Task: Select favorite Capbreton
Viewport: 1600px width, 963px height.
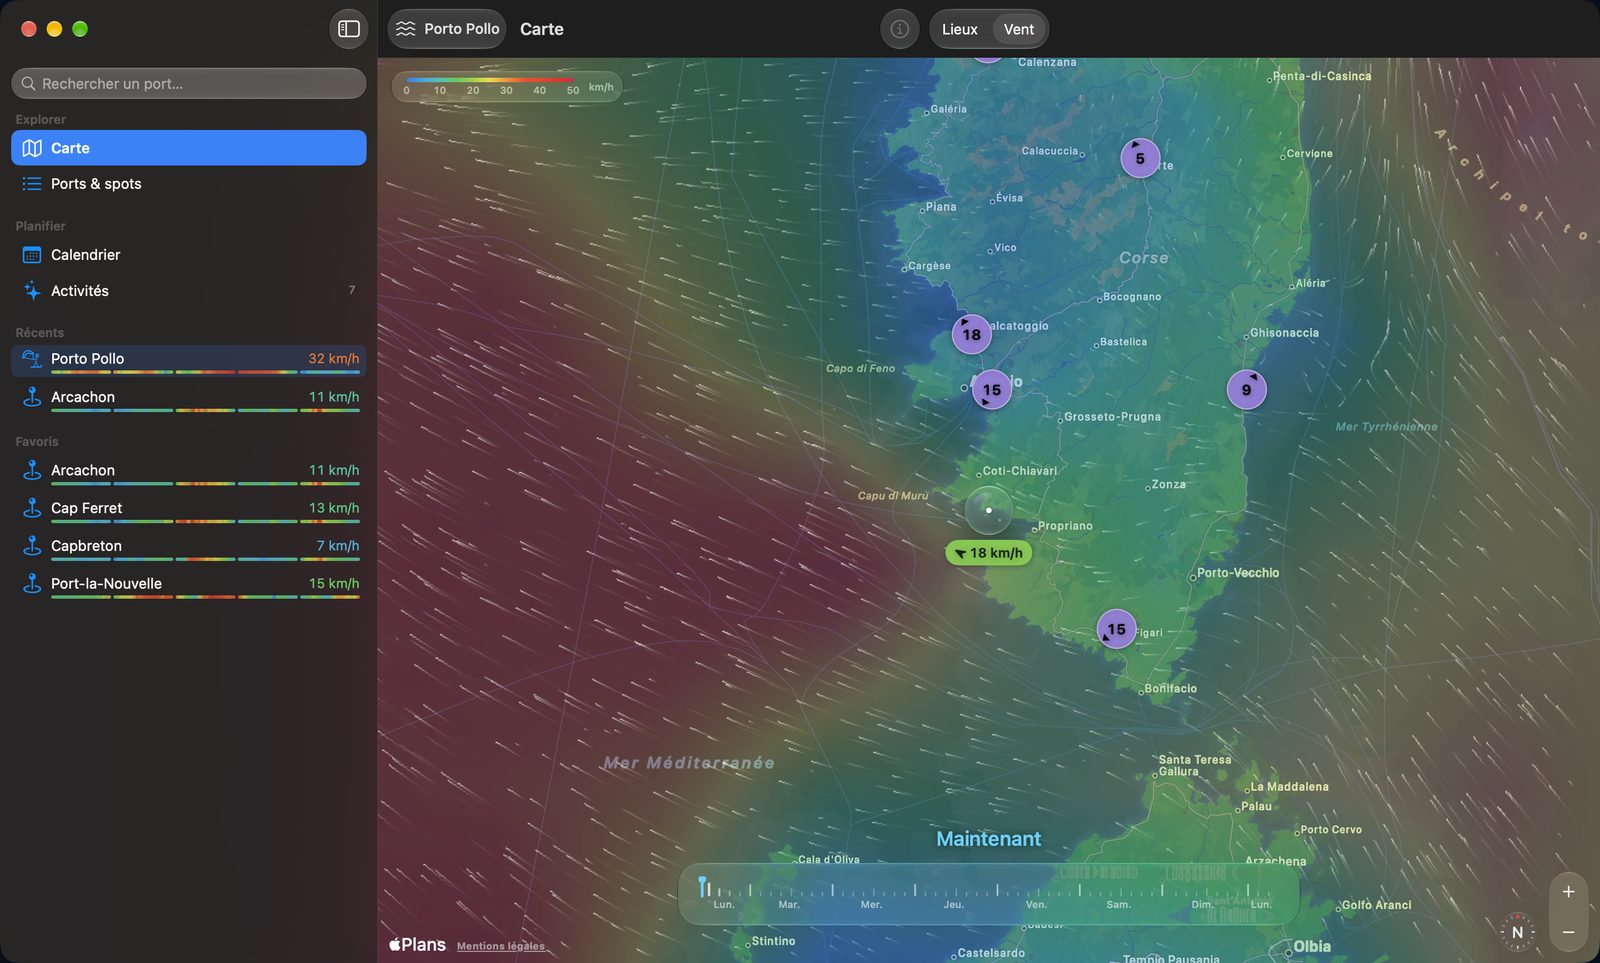Action: coord(189,547)
